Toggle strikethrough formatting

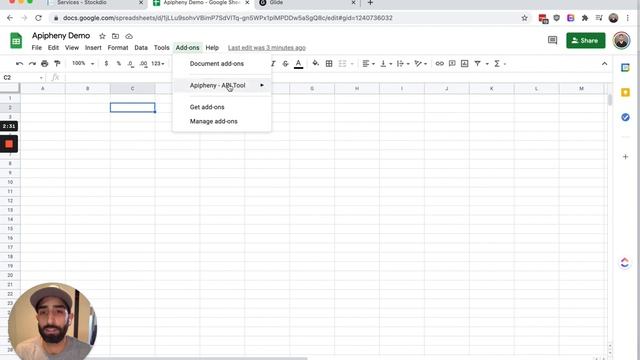[x=285, y=64]
